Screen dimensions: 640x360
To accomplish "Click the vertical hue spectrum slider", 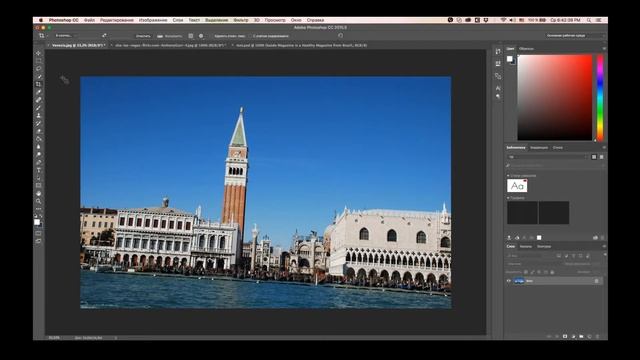I will coord(600,98).
